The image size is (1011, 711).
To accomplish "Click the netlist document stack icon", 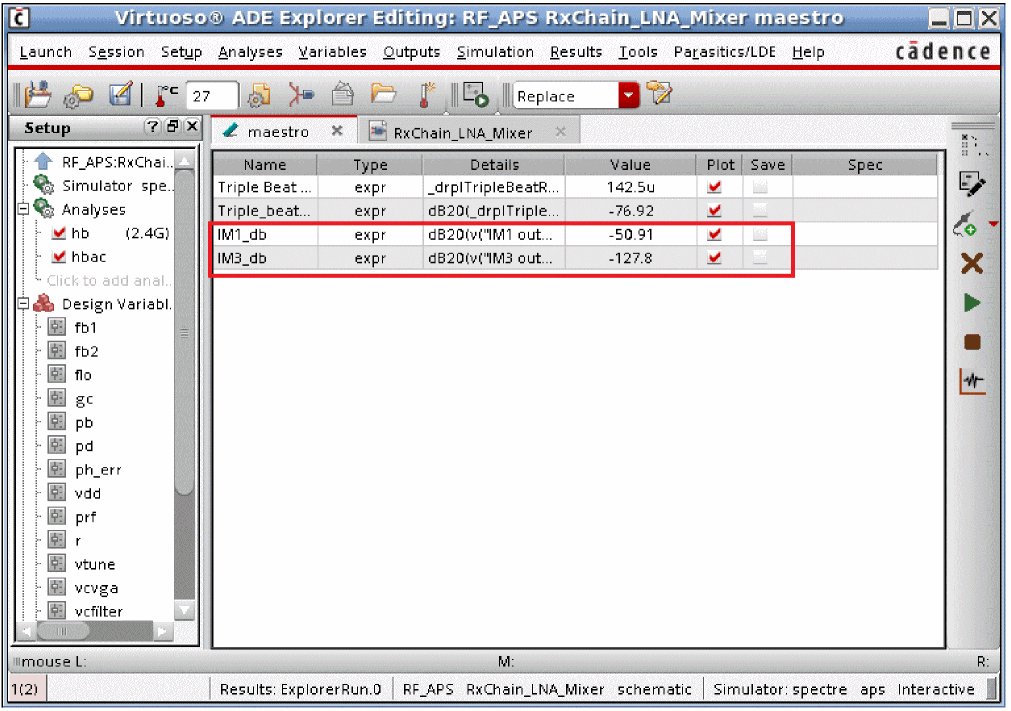I will tap(343, 95).
